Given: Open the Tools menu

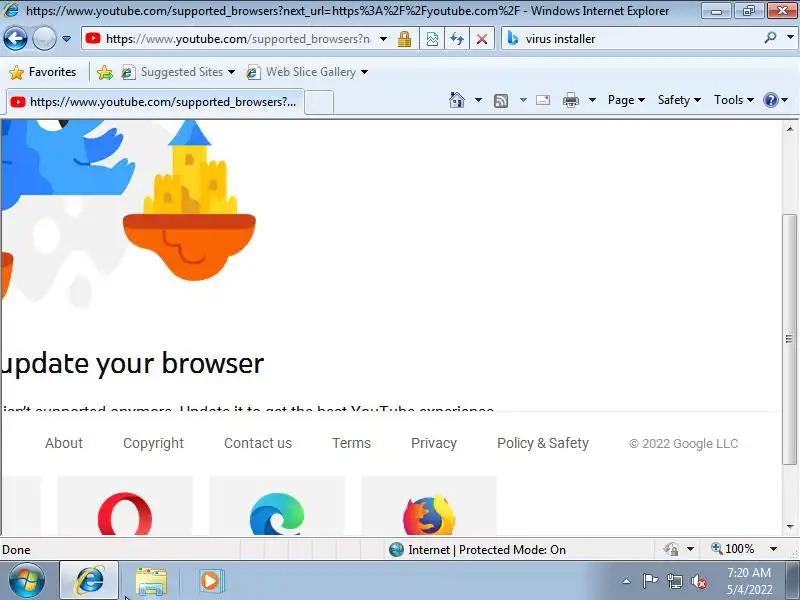Looking at the screenshot, I should pos(733,100).
